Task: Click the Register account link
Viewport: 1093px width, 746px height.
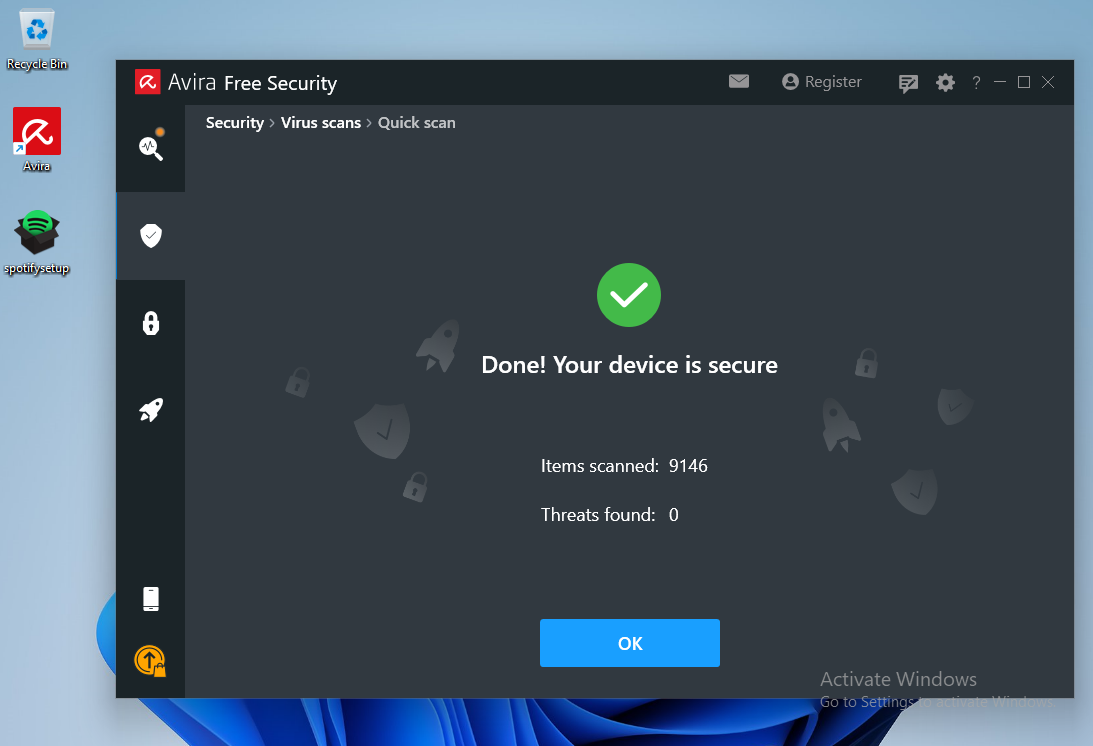Action: pos(821,82)
